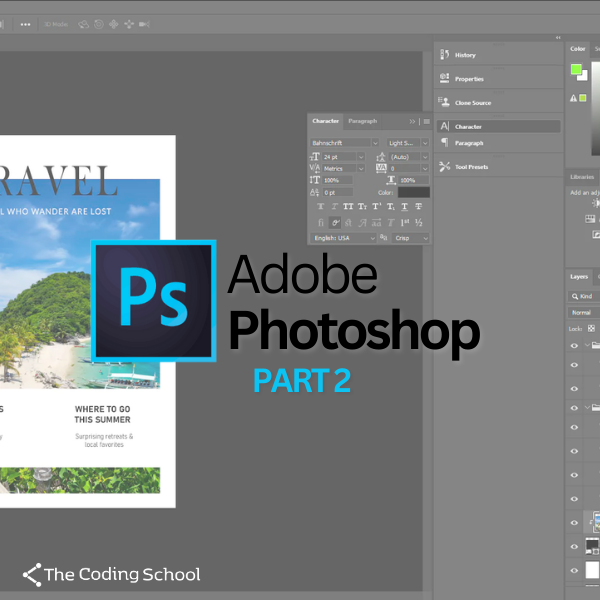Click the Paragraph pilcrow icon in dock
The image size is (600, 600).
445,143
